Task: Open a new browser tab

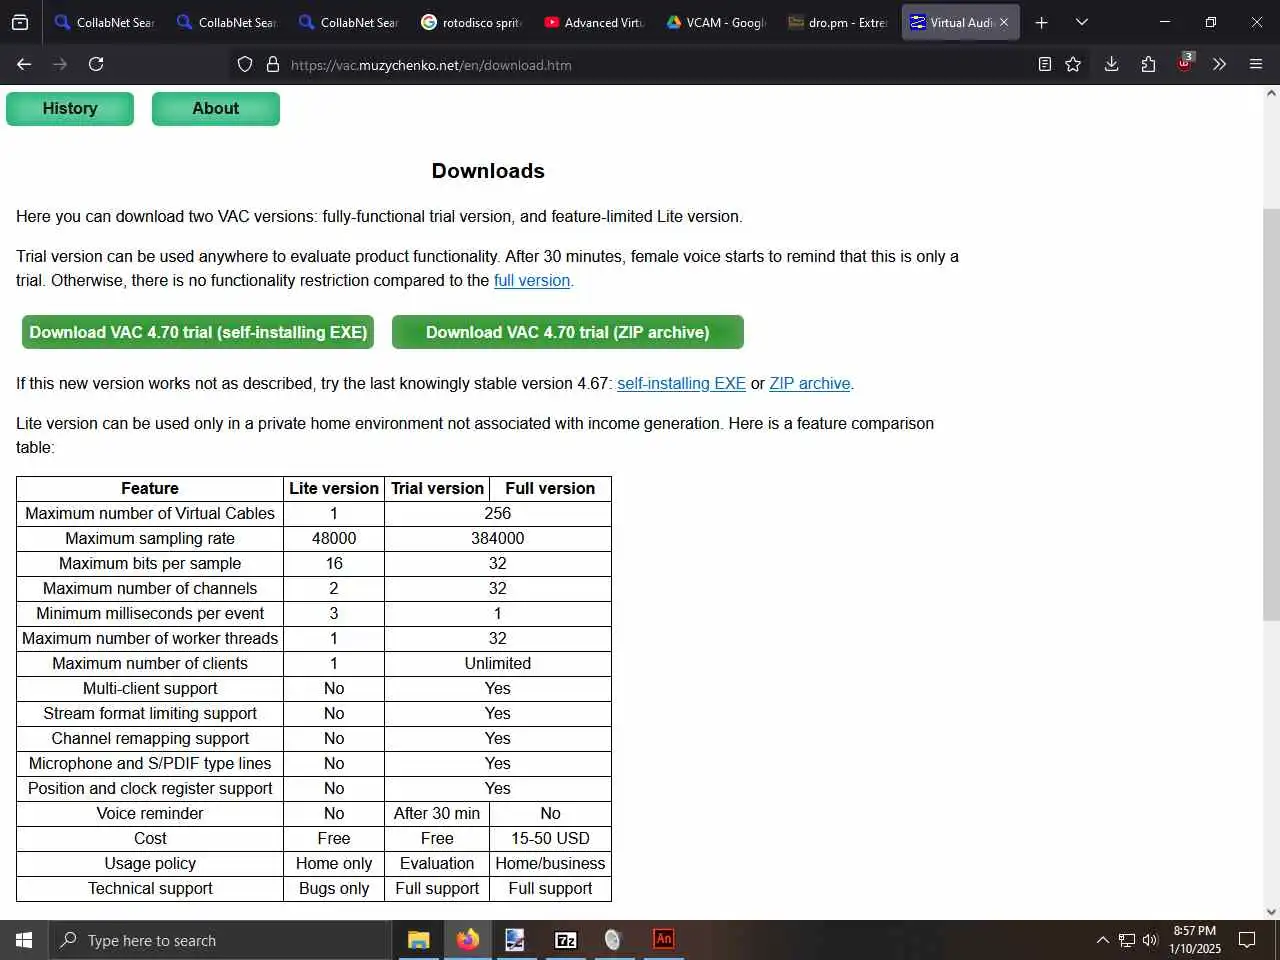Action: (x=1041, y=22)
